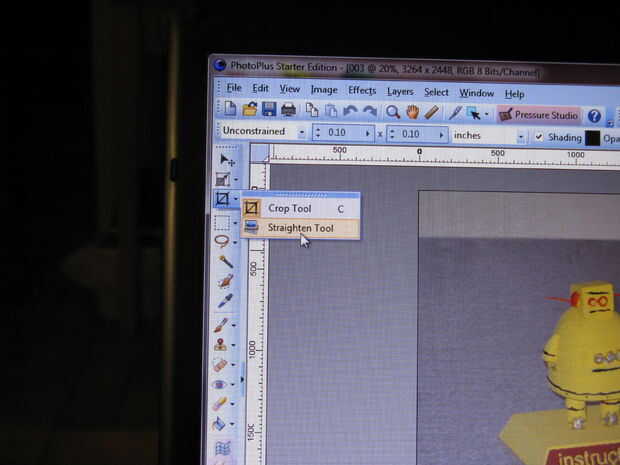Open the Help menu

(514, 94)
